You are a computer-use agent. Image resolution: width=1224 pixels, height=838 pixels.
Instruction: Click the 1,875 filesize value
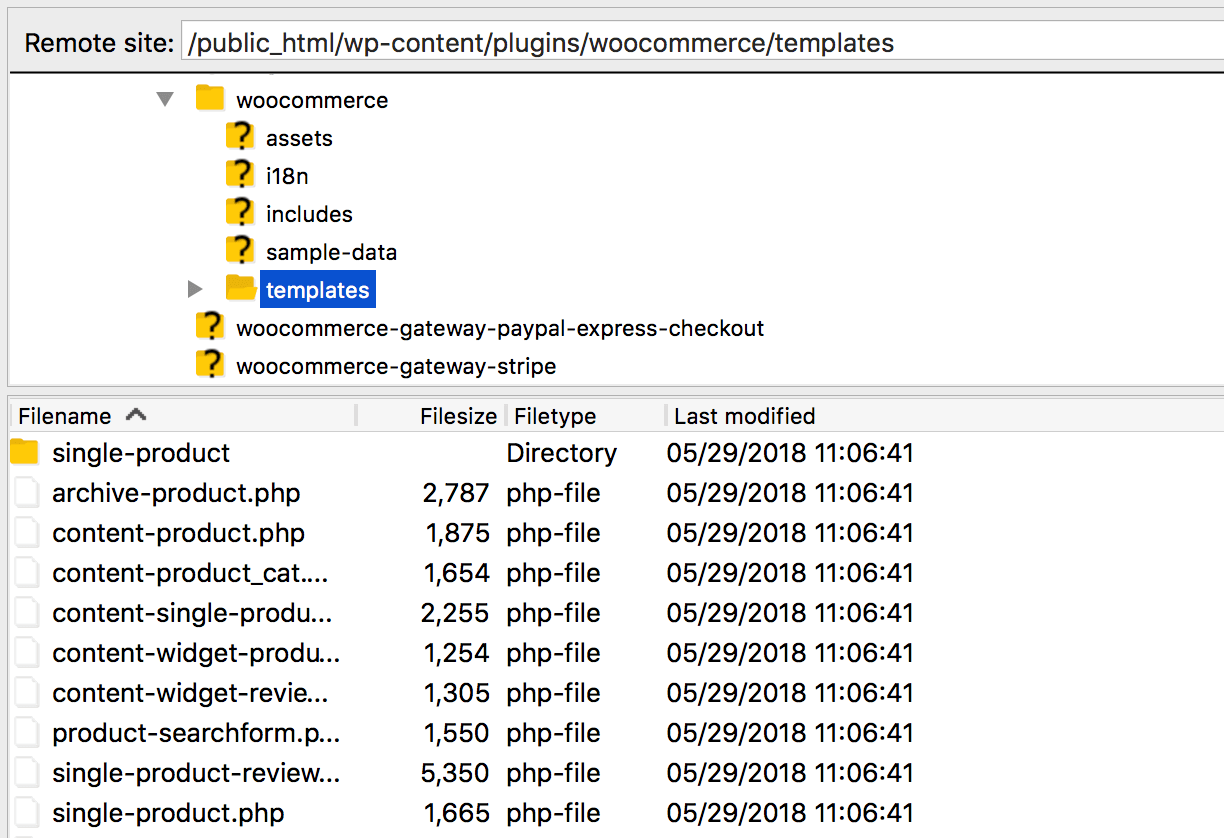tap(458, 533)
